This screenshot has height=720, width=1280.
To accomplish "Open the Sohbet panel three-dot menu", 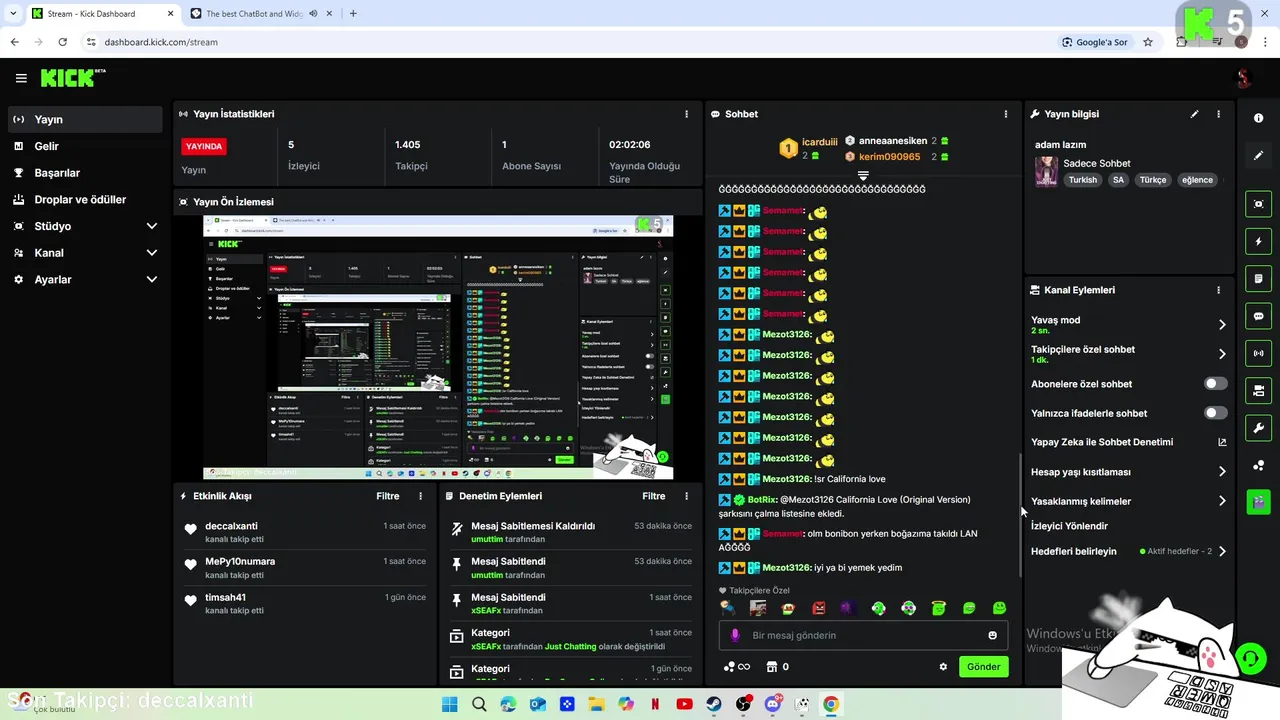I will pos(1006,114).
